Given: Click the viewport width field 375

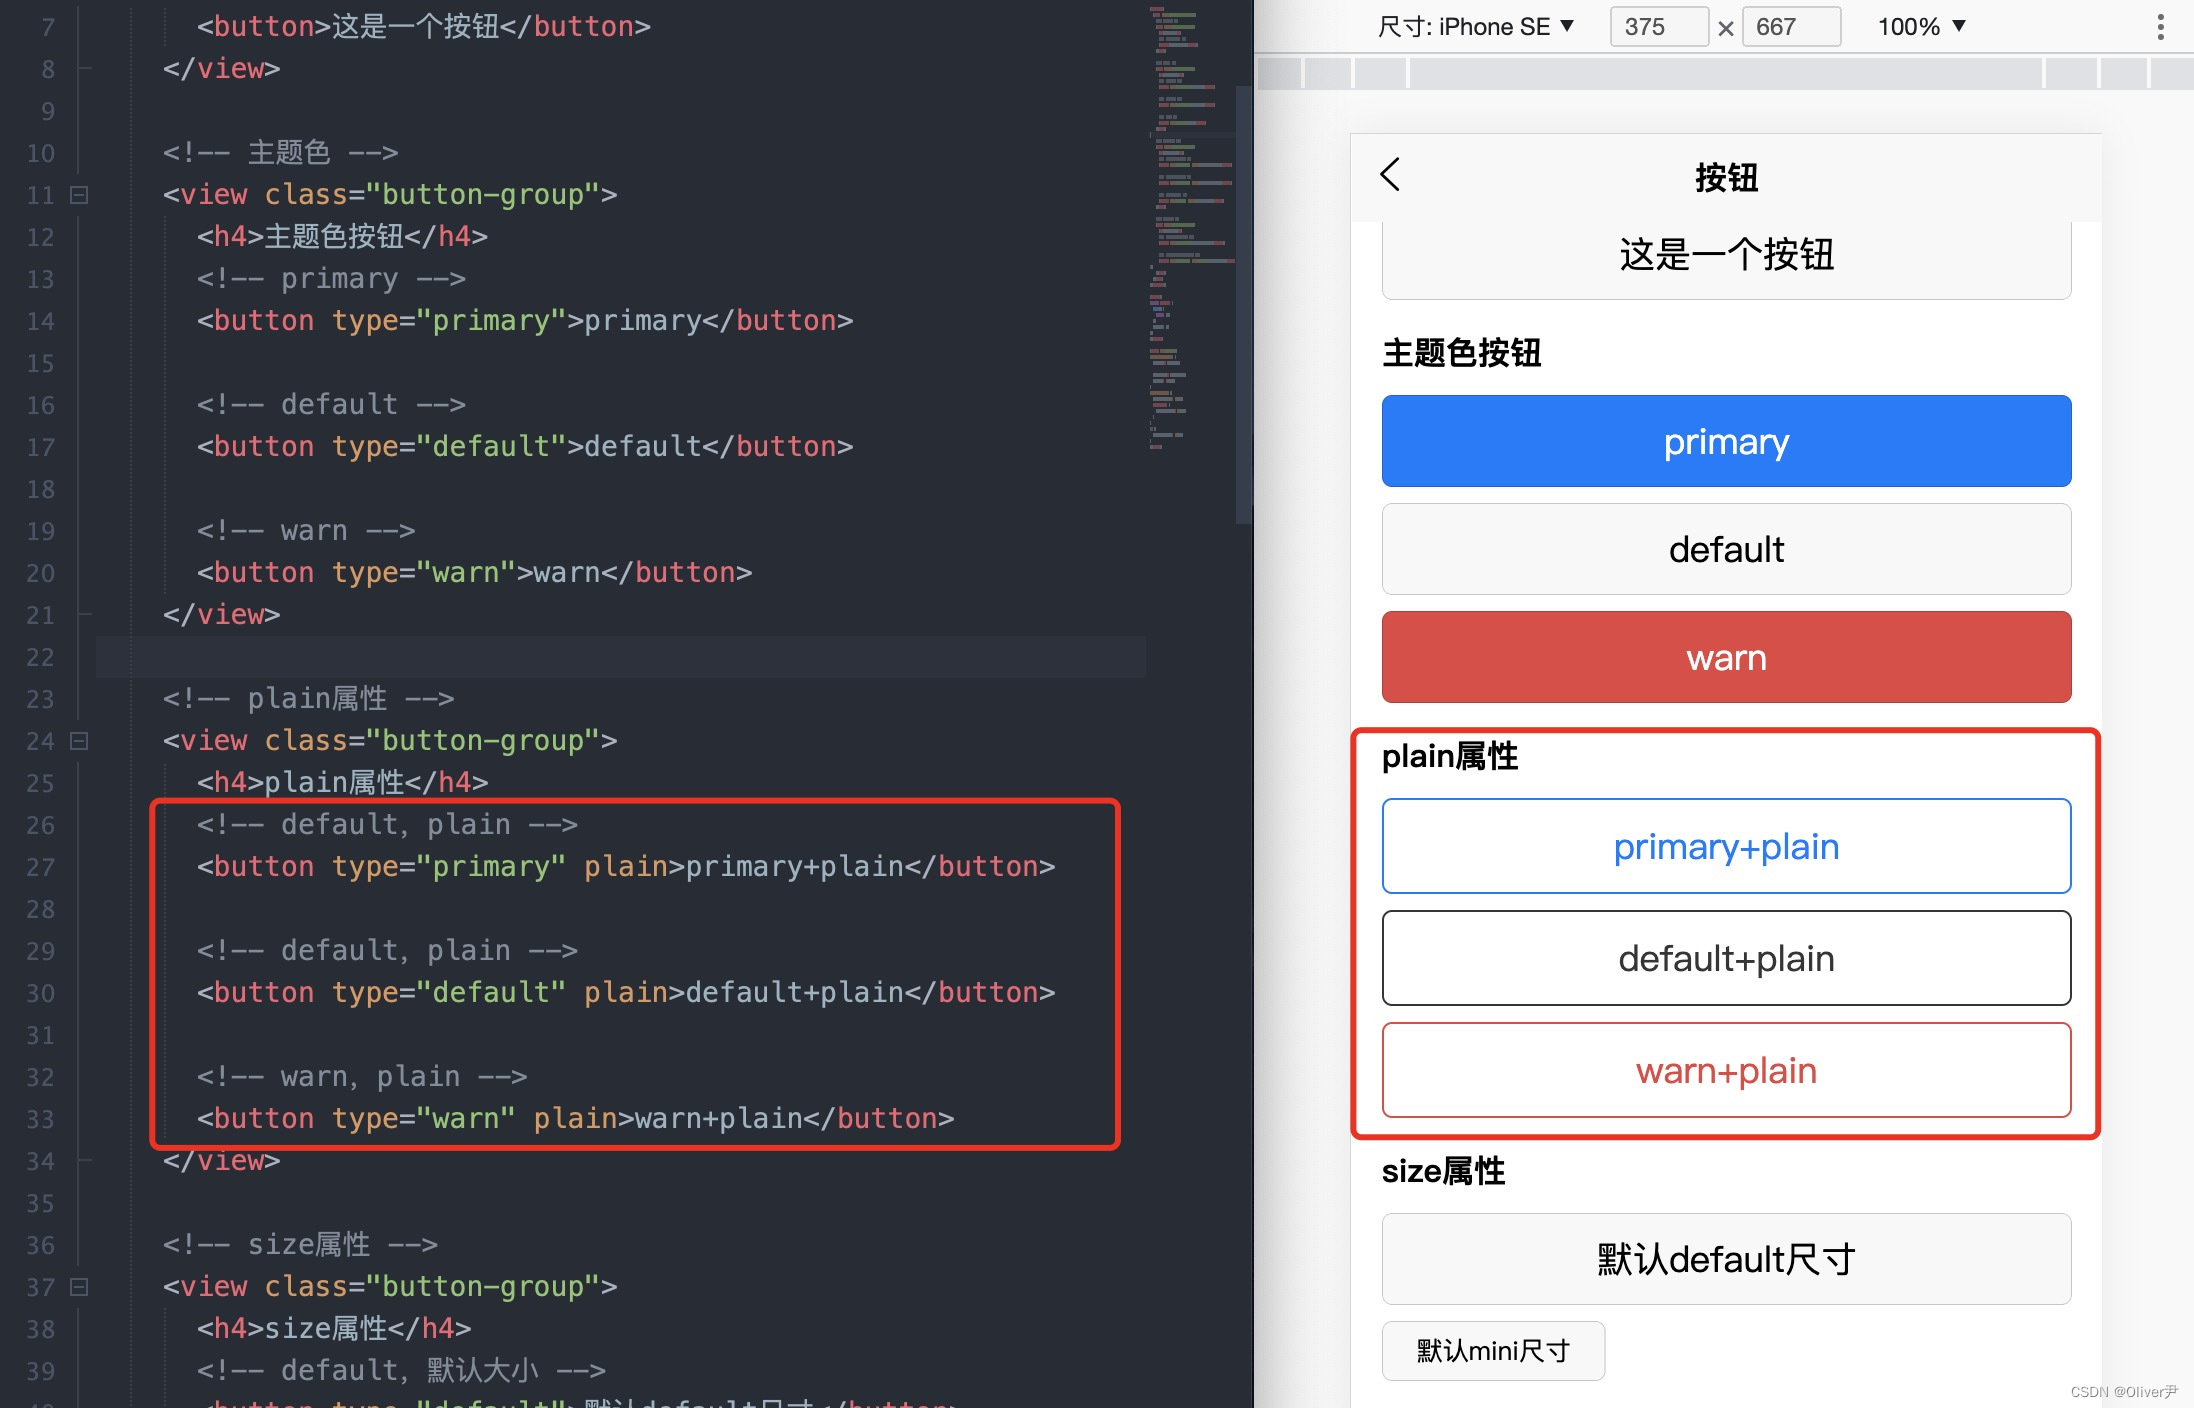Looking at the screenshot, I should 1658,27.
